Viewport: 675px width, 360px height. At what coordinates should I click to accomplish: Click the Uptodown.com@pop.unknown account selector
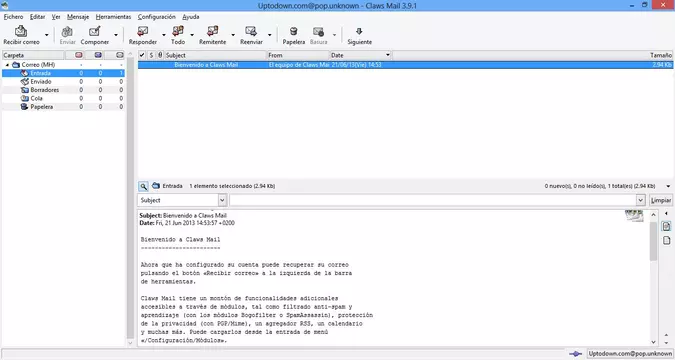pos(630,354)
